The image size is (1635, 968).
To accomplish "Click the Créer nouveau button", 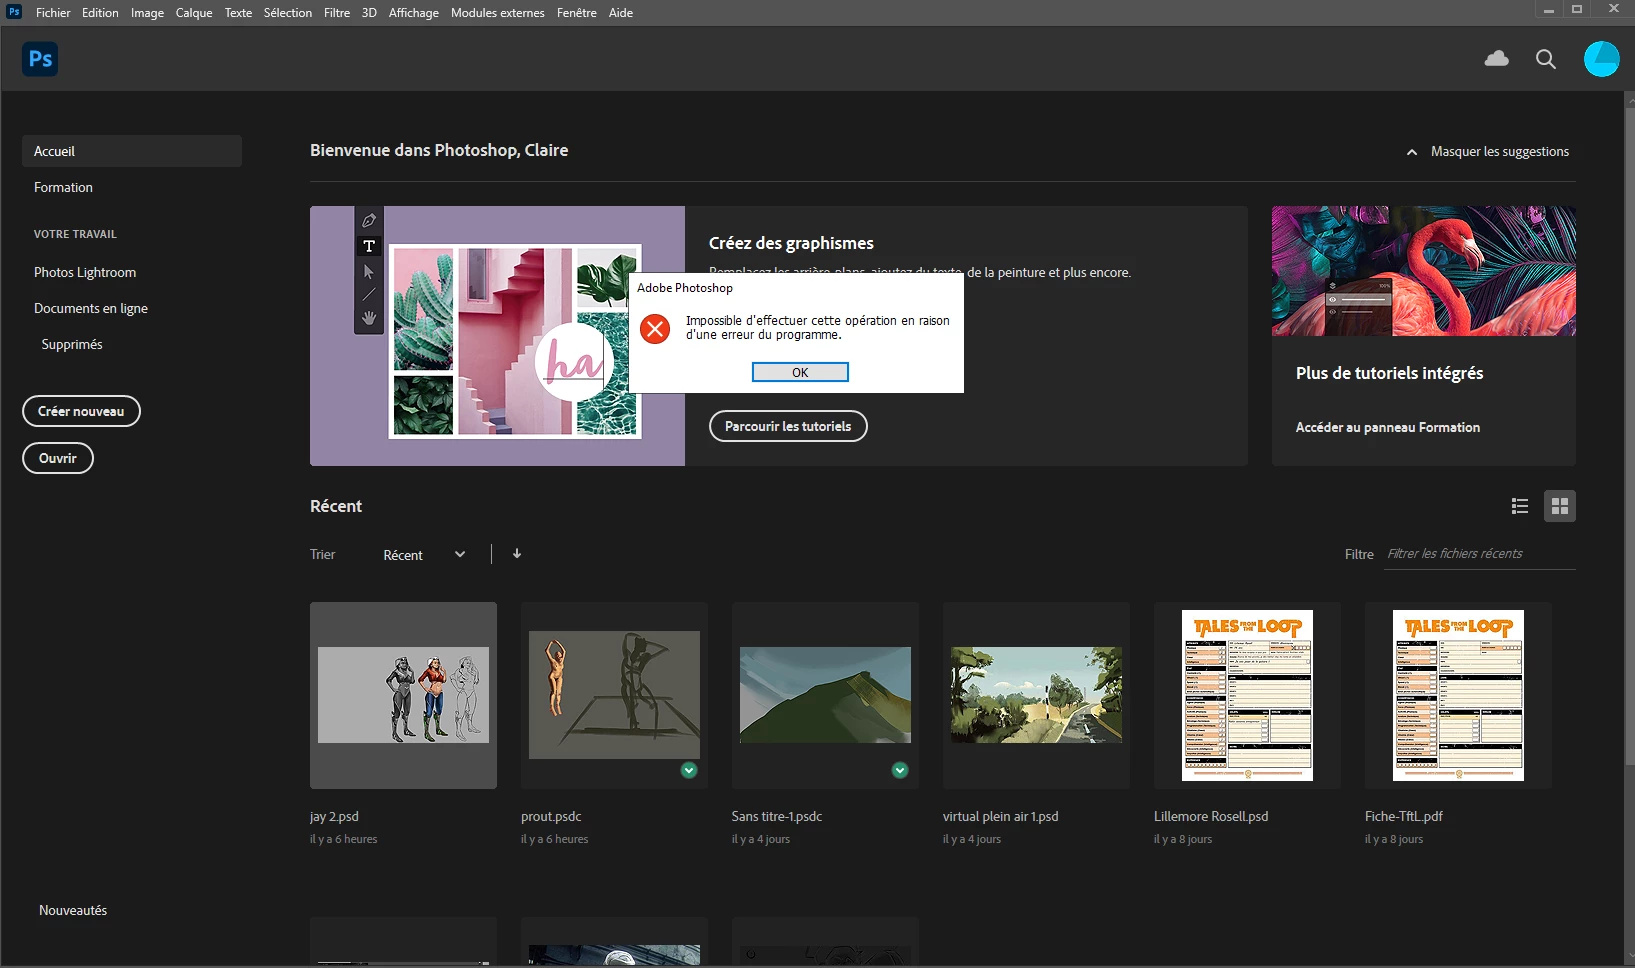I will (x=81, y=411).
